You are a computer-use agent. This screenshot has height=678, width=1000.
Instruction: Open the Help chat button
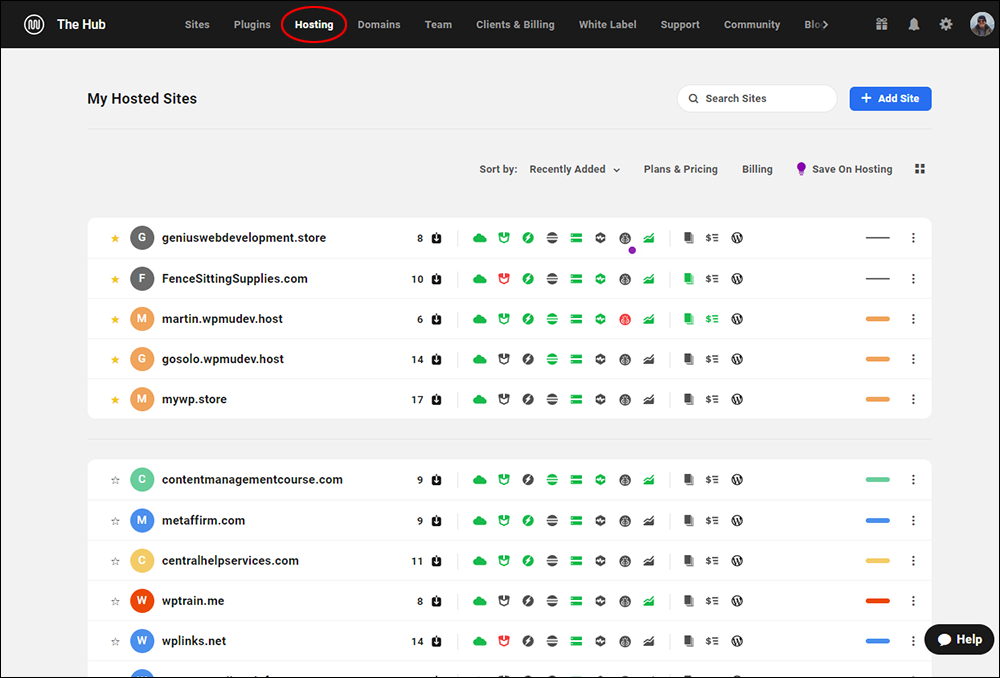pos(959,639)
